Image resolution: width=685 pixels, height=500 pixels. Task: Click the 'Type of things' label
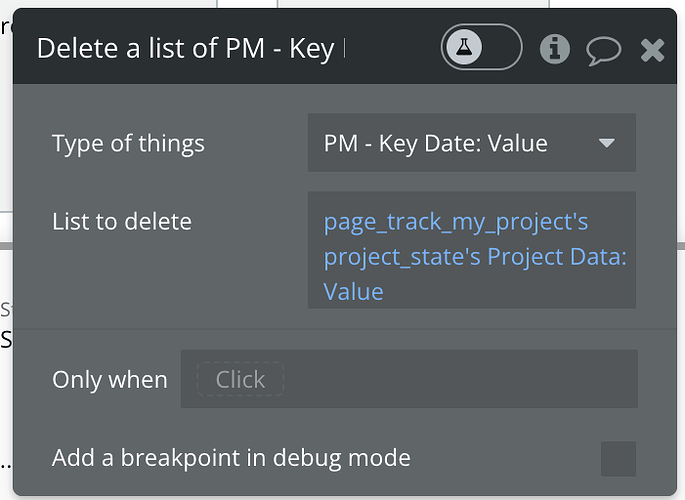click(x=128, y=143)
